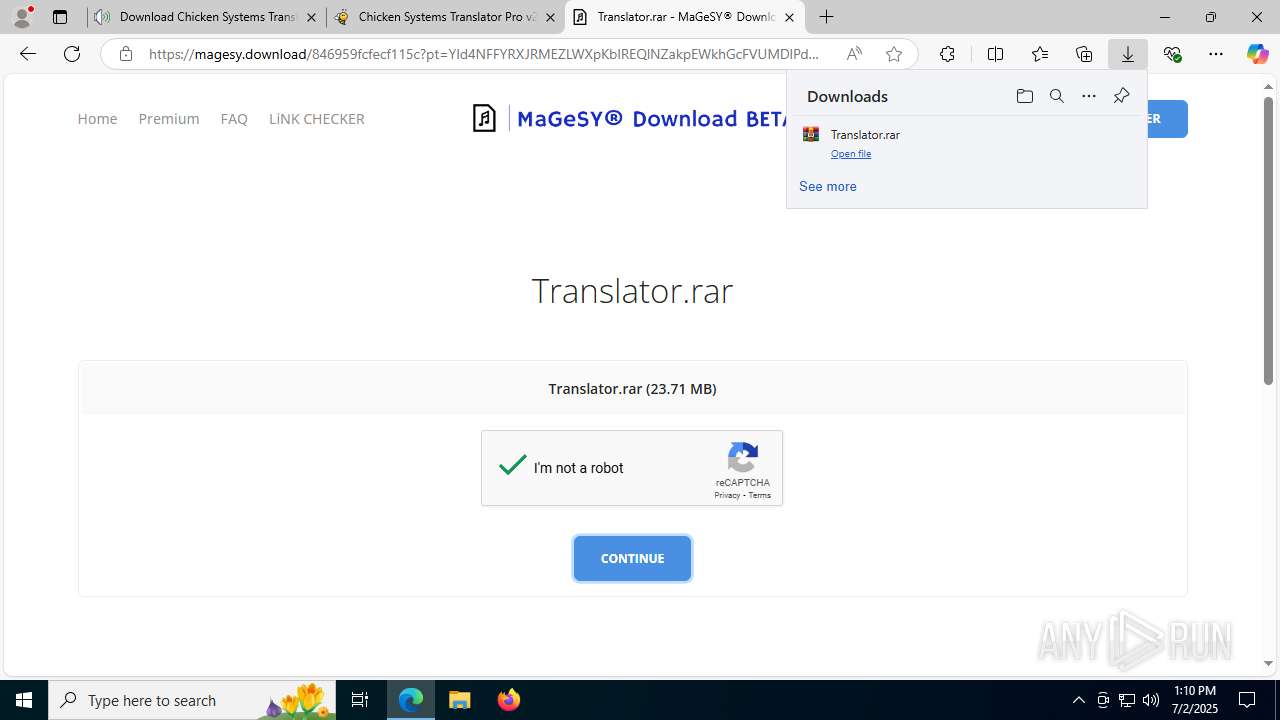
Task: Click the browser Back arrow
Action: pos(28,54)
